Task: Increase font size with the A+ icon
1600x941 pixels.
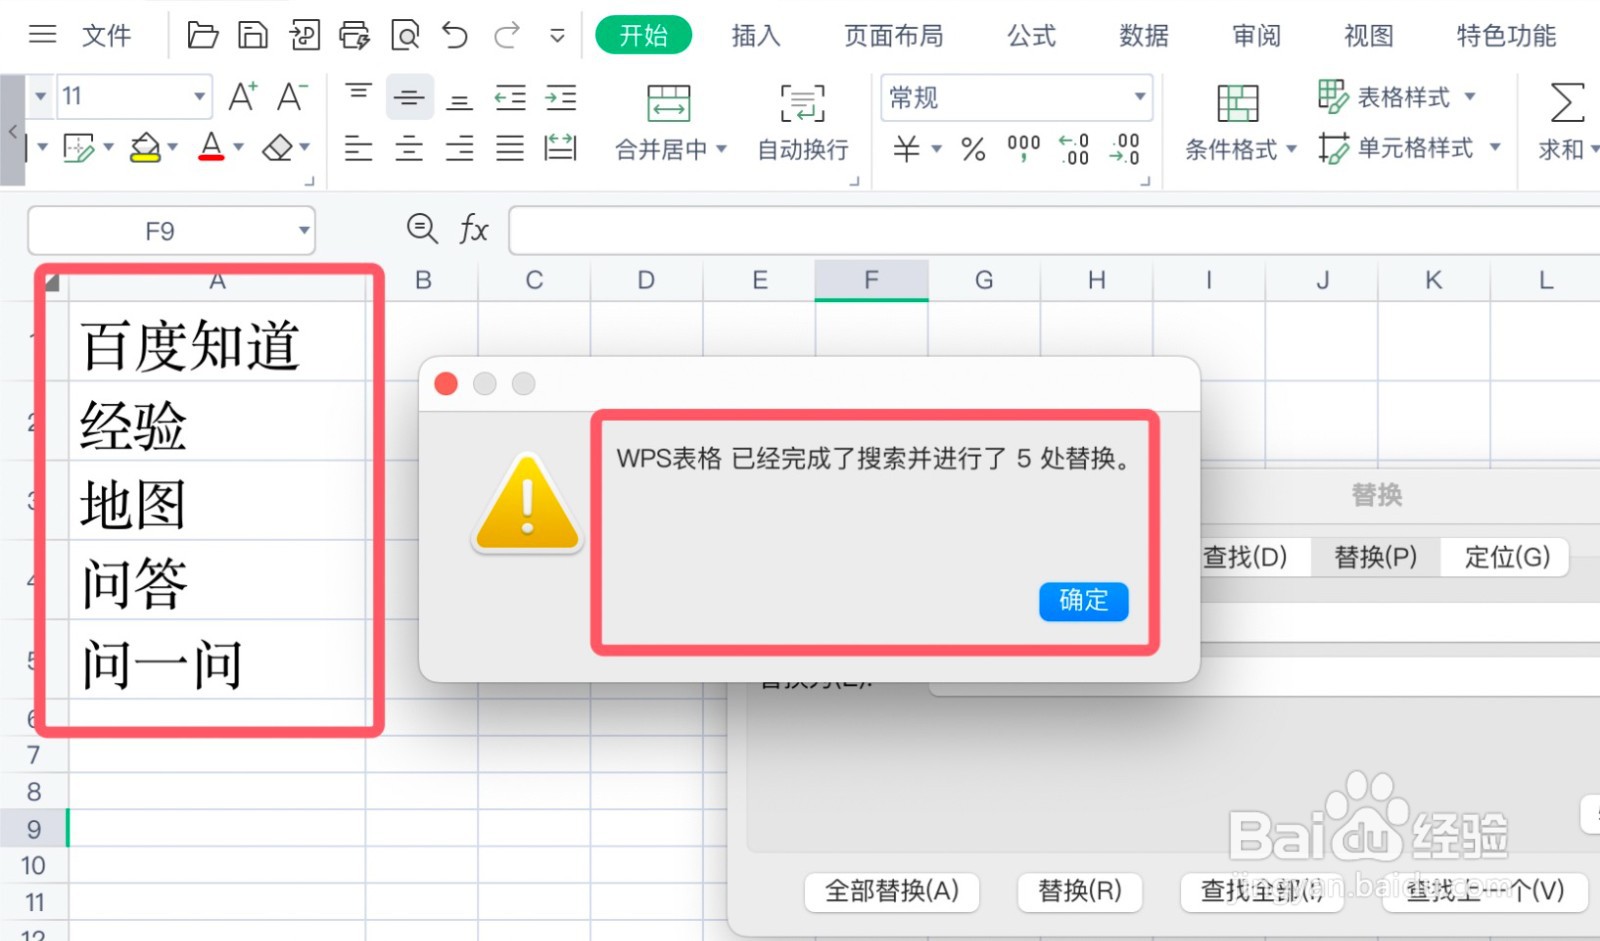Action: 242,96
